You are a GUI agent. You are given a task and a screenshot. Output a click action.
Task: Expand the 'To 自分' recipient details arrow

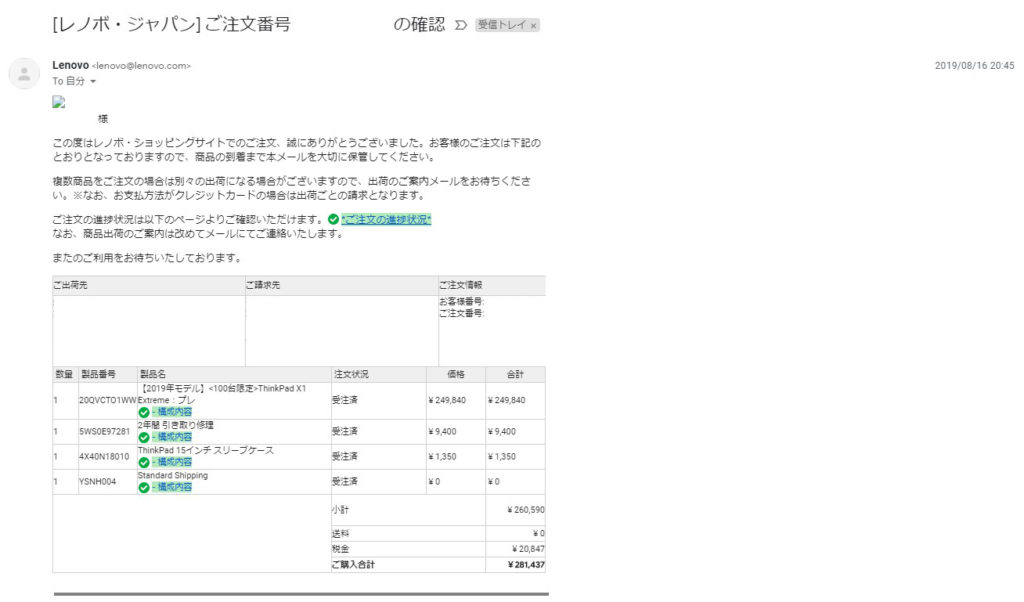(x=93, y=82)
